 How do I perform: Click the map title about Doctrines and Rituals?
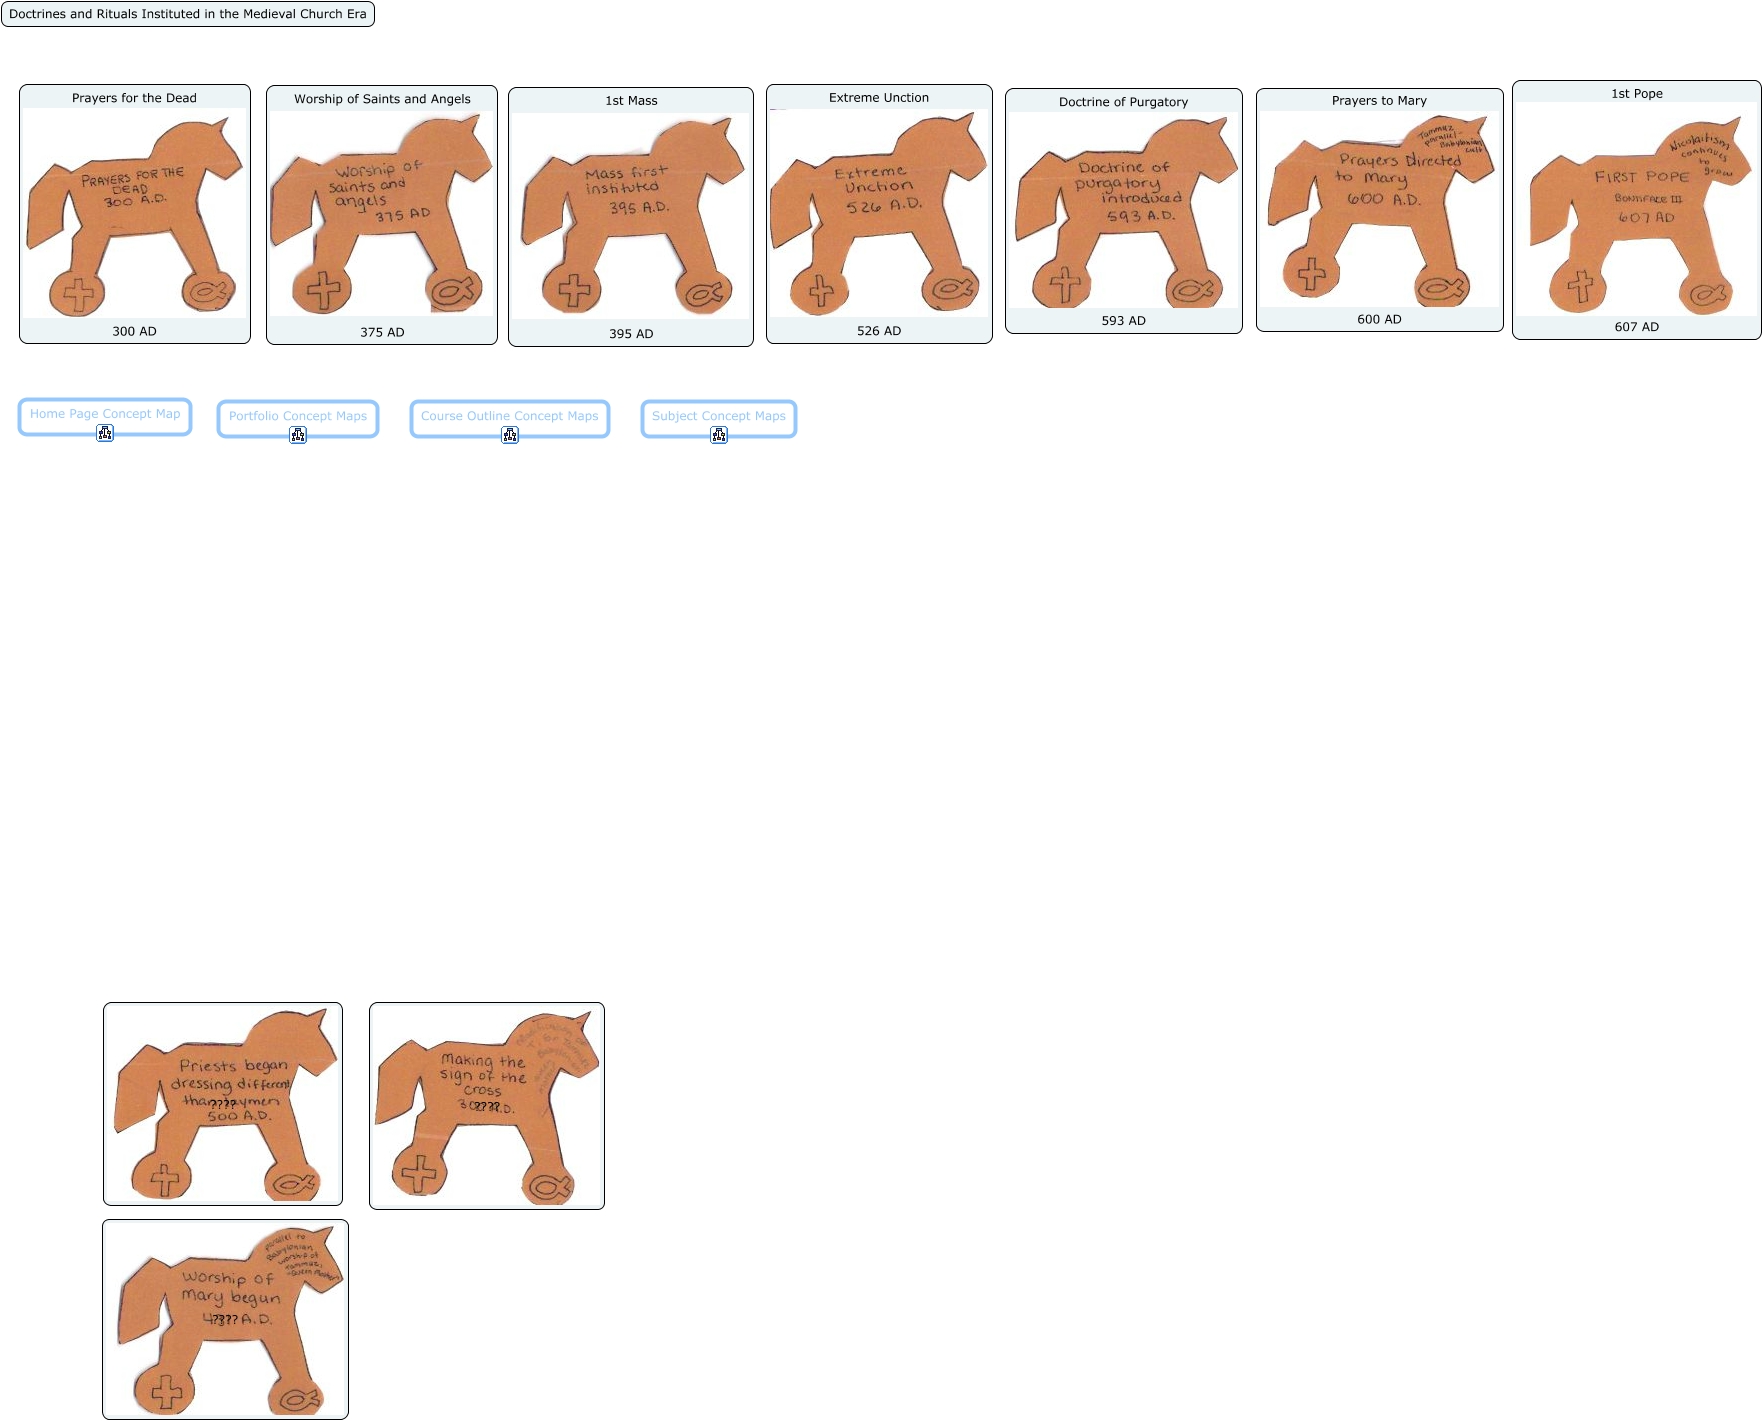(188, 14)
